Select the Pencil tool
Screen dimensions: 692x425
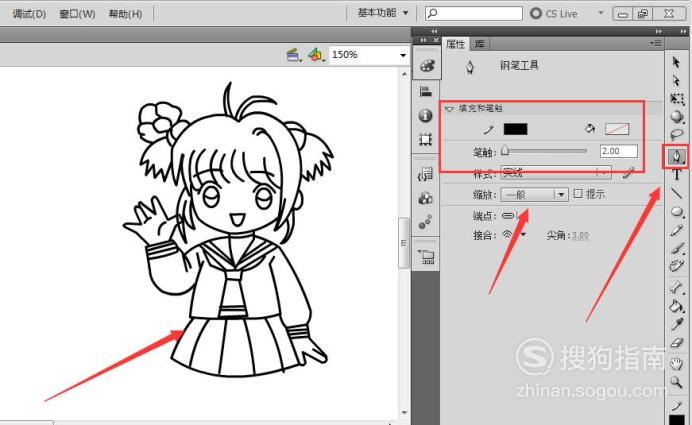coord(677,230)
